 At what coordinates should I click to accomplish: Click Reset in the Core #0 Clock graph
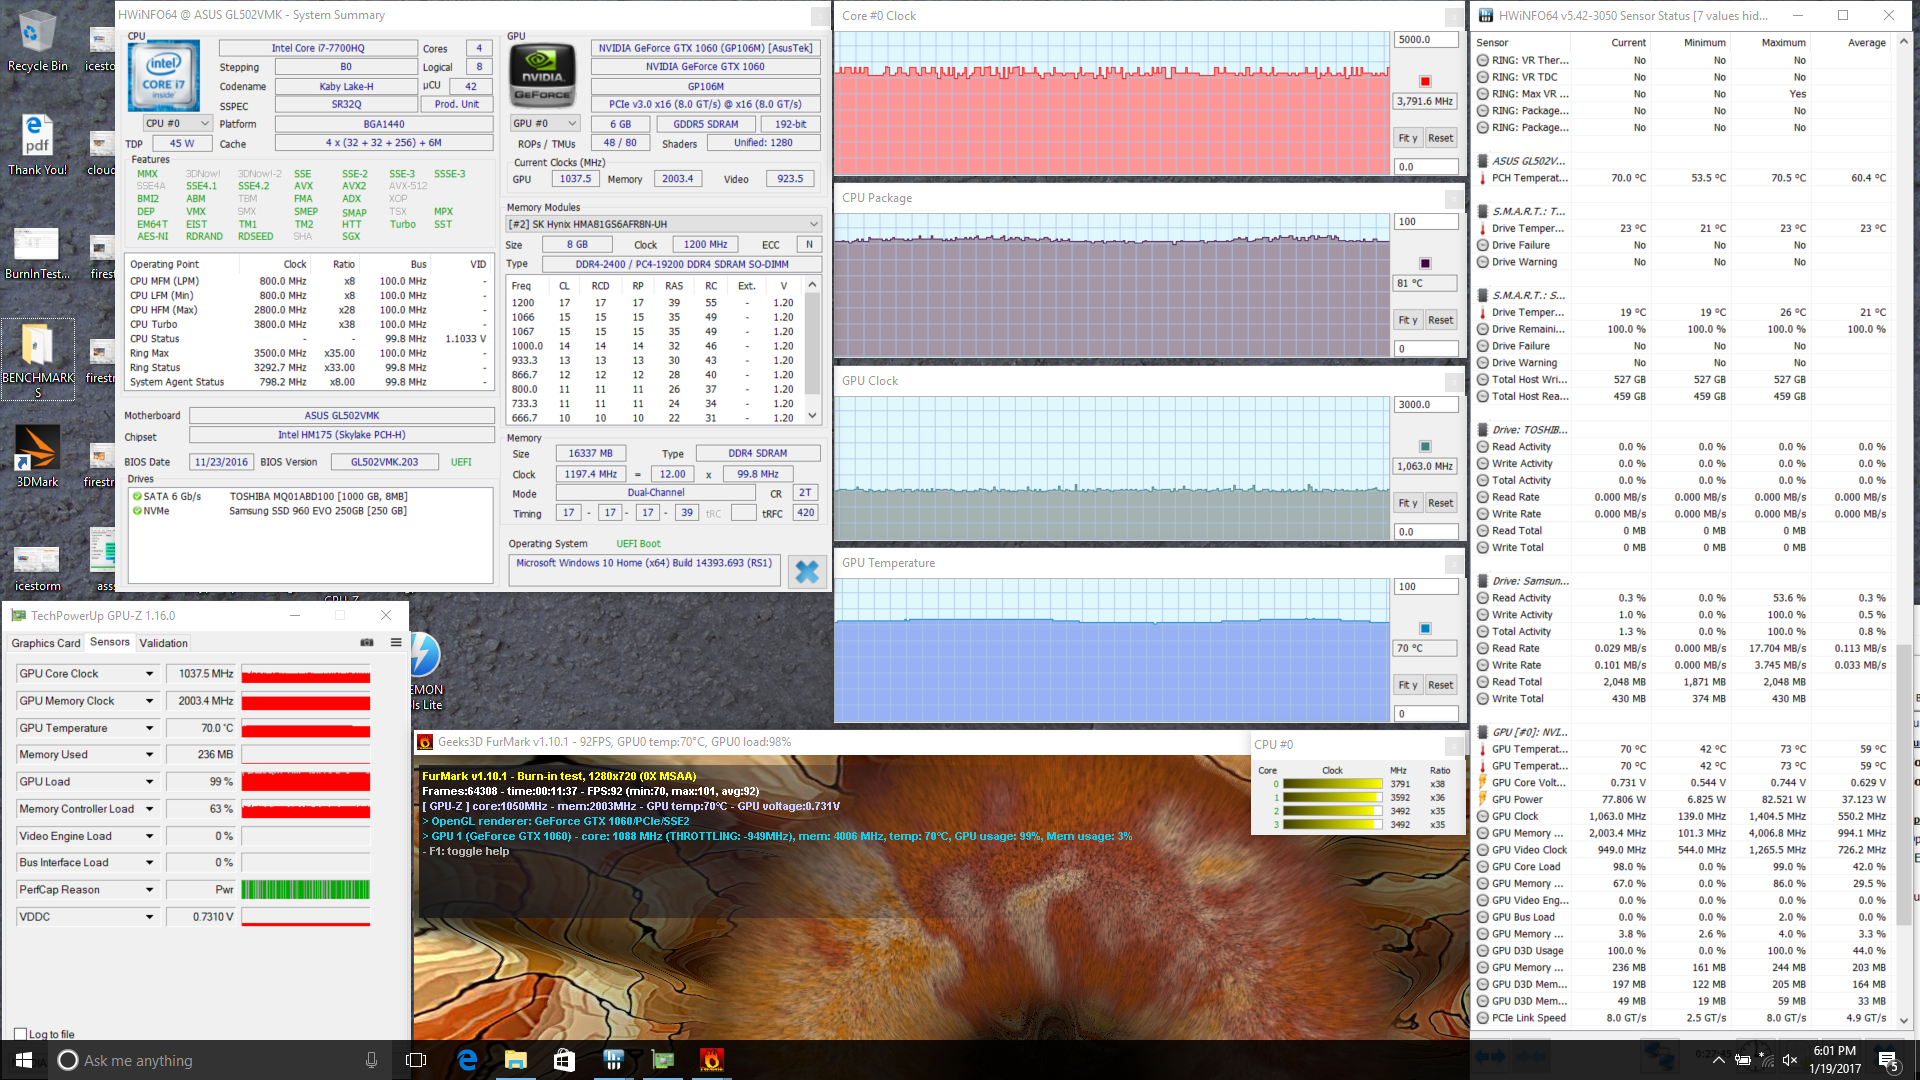click(1440, 138)
